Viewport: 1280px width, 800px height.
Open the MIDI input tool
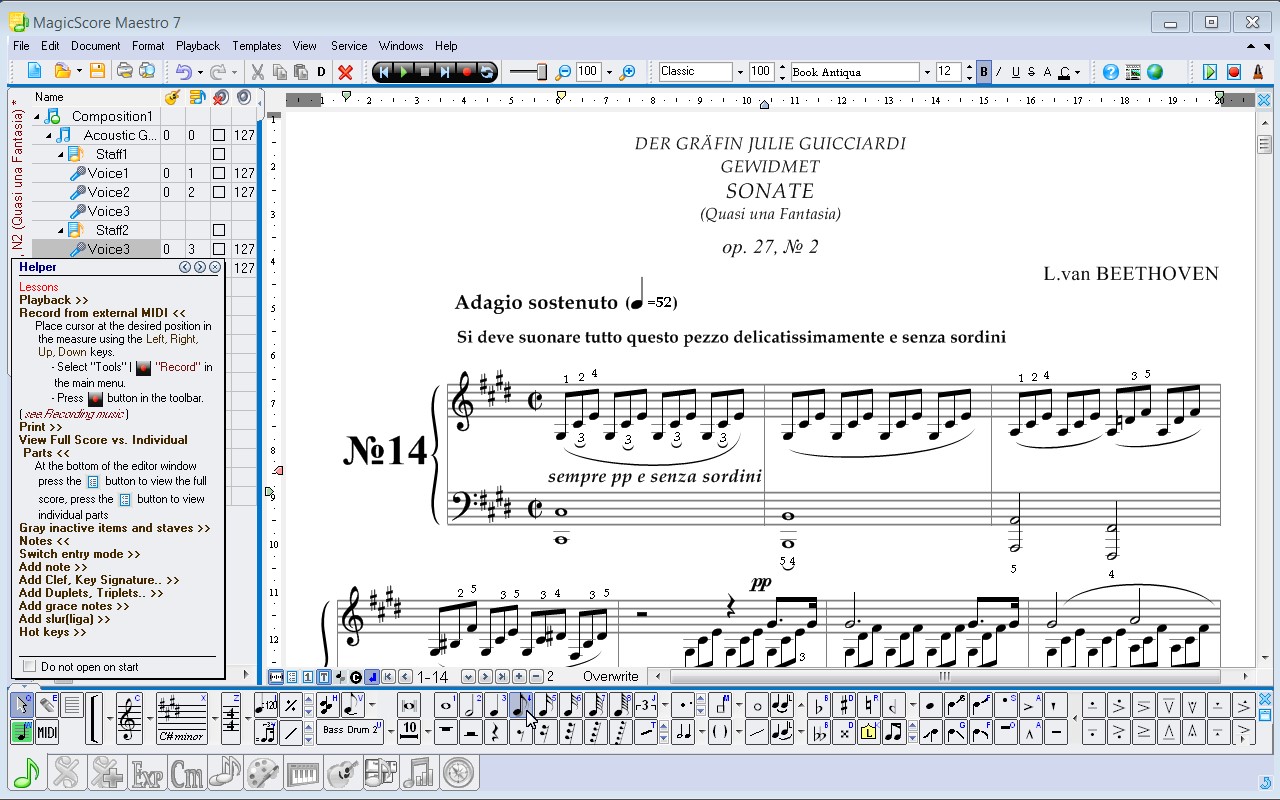pyautogui.click(x=45, y=733)
